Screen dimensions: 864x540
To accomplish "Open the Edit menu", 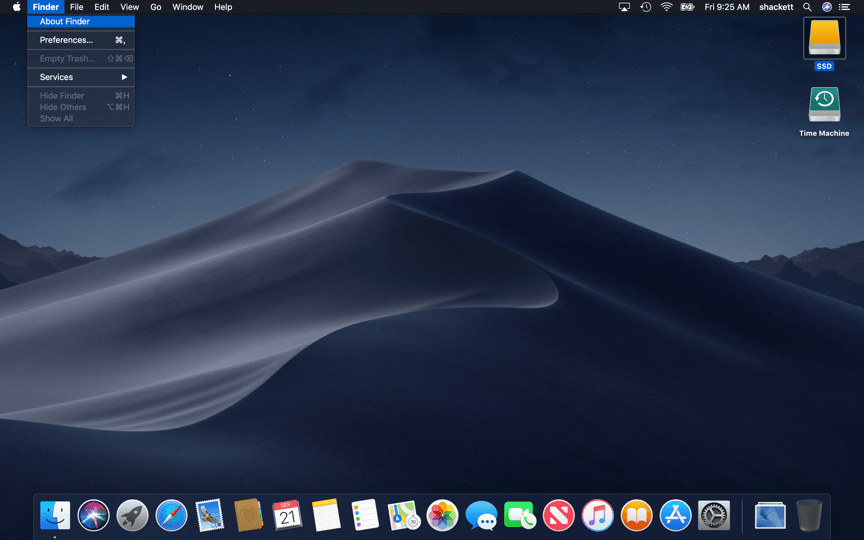I will 101,7.
